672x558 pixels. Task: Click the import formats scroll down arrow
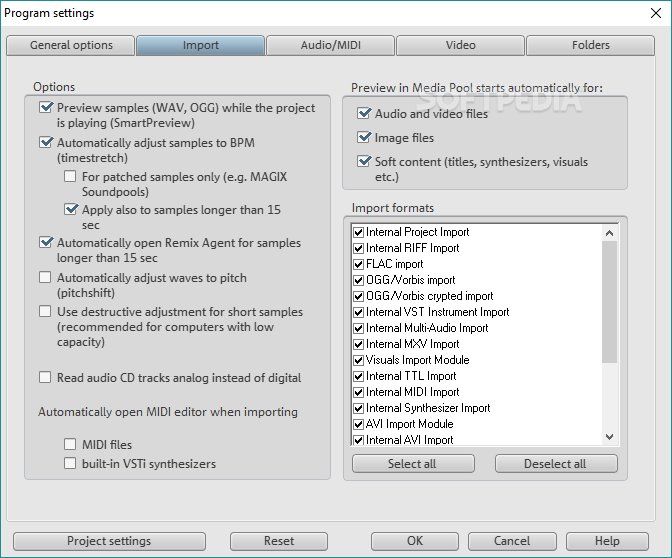[x=609, y=437]
